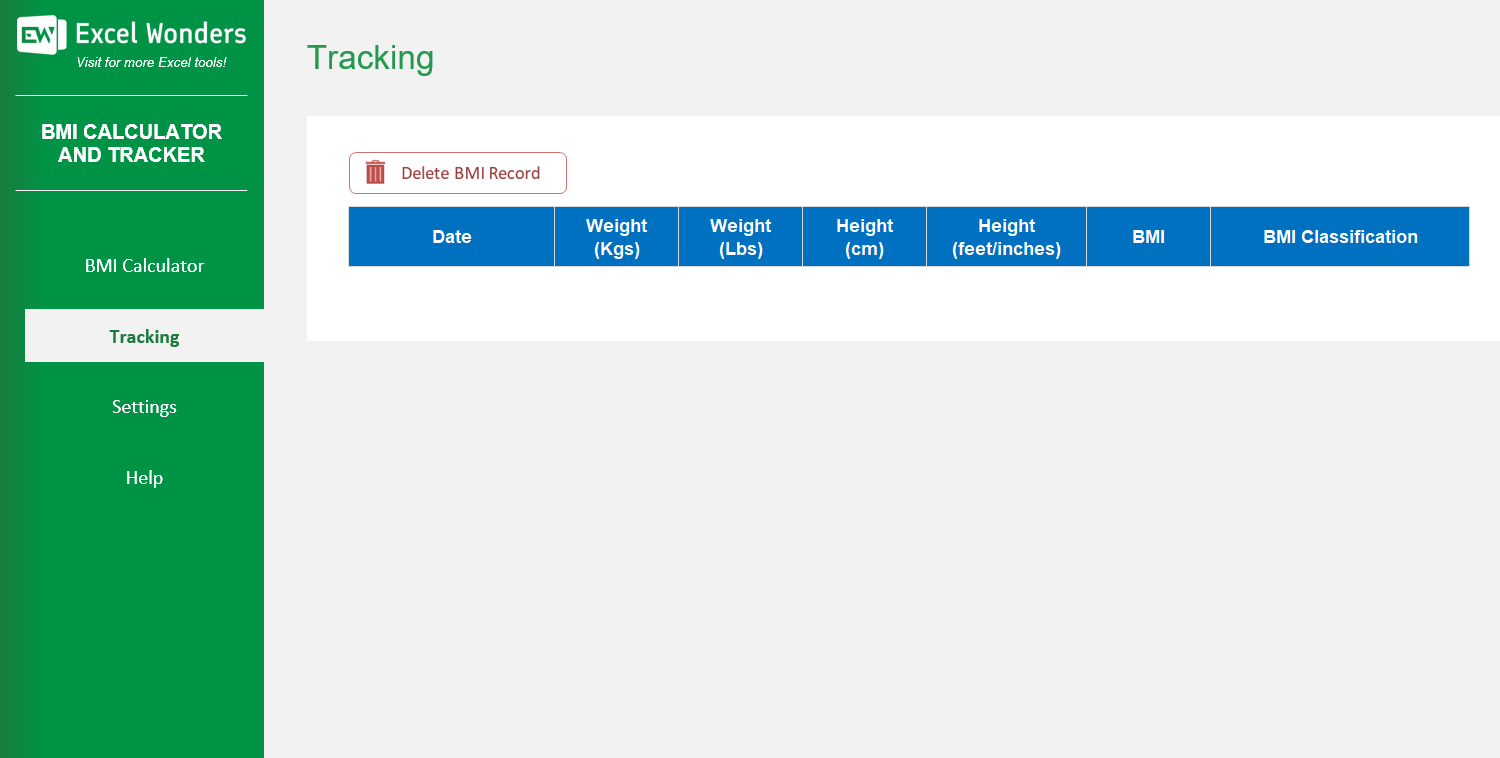Image resolution: width=1500 pixels, height=758 pixels.
Task: Select the Weight (Kgs) column header
Action: pyautogui.click(x=616, y=236)
